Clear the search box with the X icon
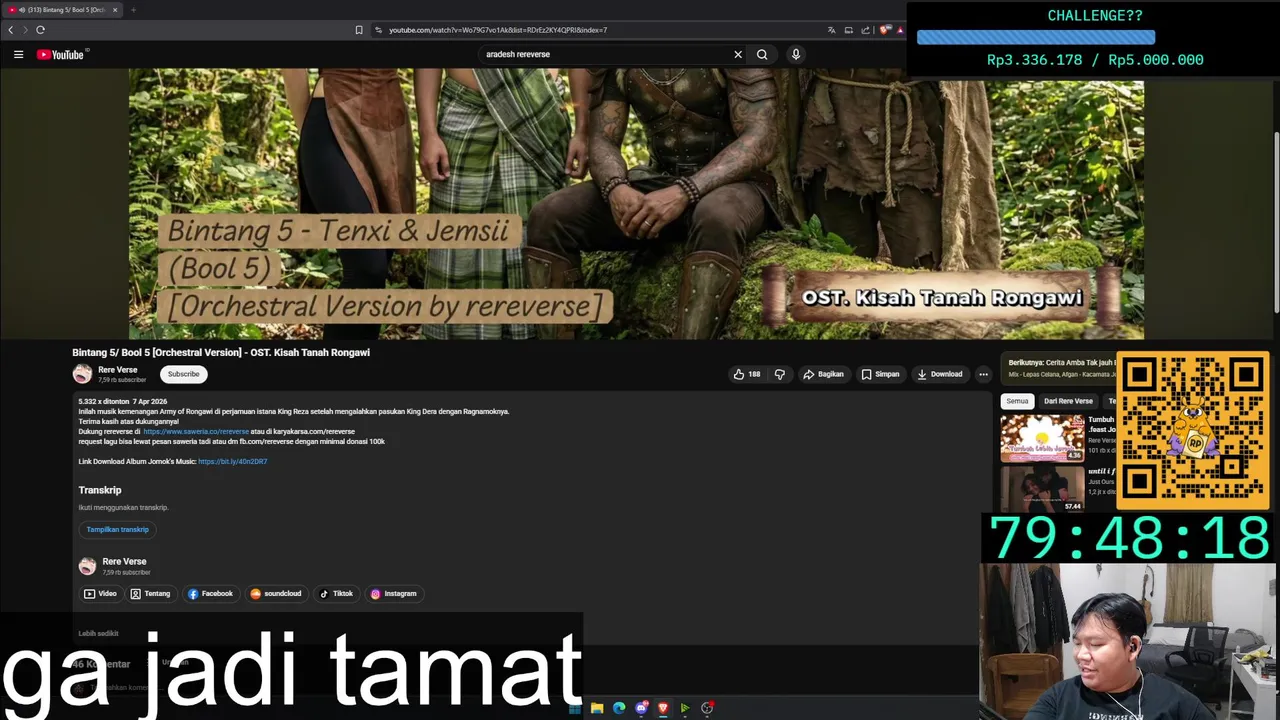 (x=738, y=54)
